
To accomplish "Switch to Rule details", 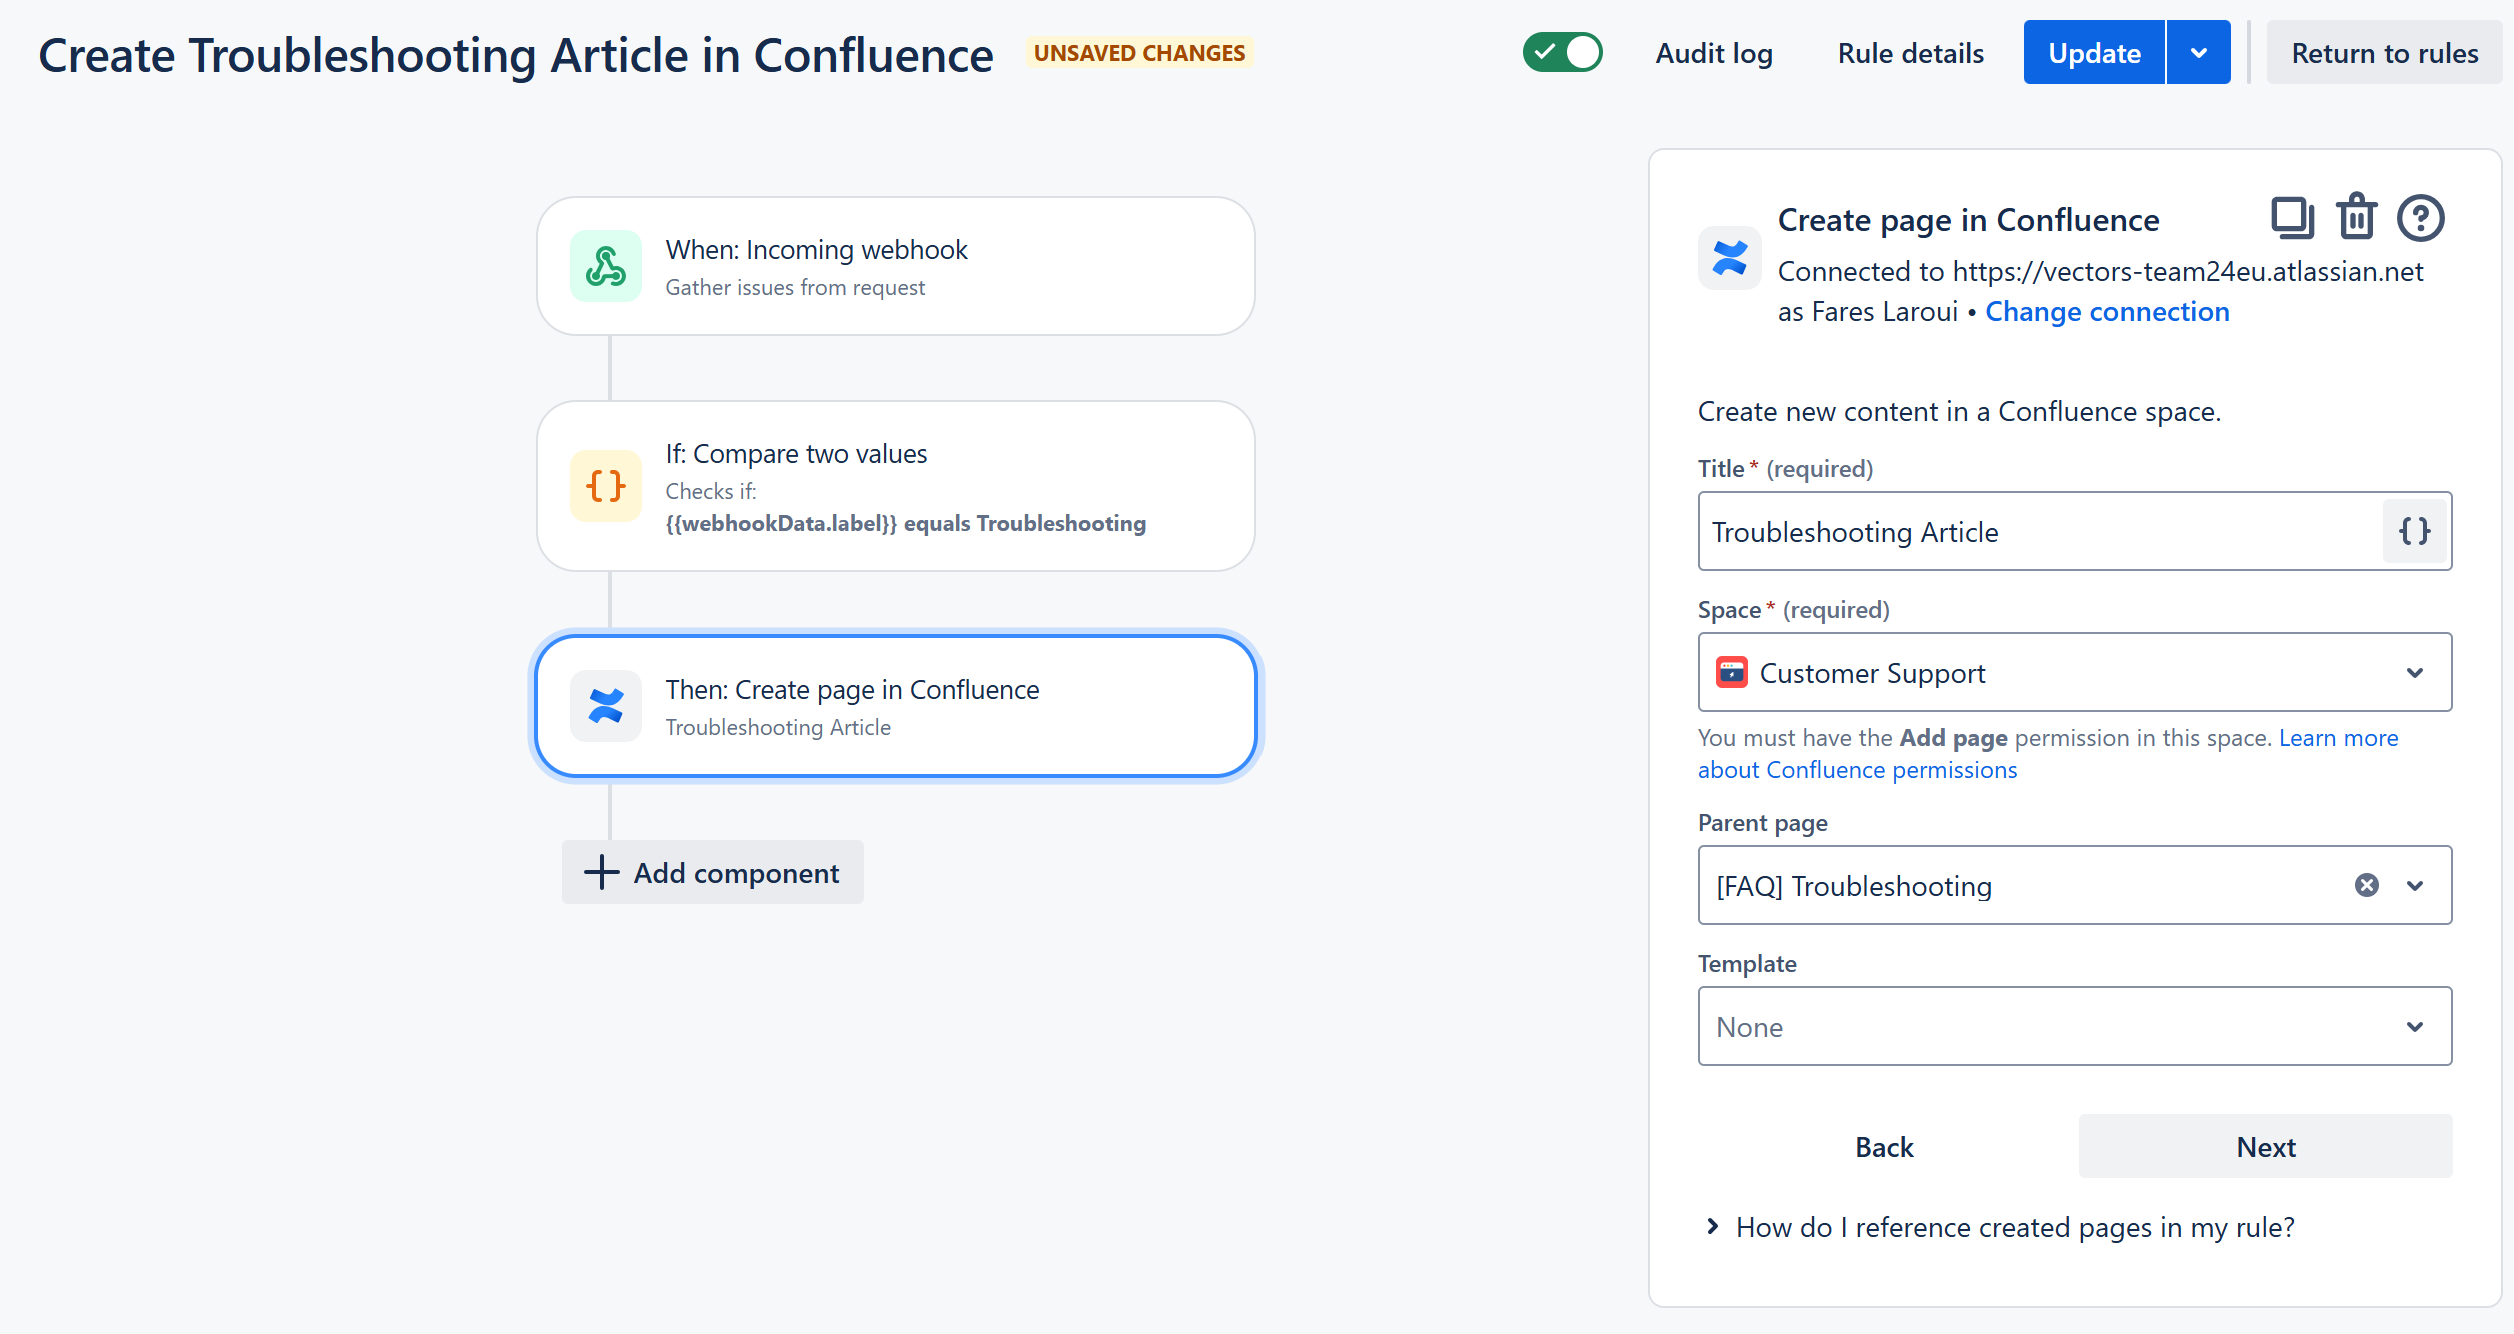I will point(1909,52).
